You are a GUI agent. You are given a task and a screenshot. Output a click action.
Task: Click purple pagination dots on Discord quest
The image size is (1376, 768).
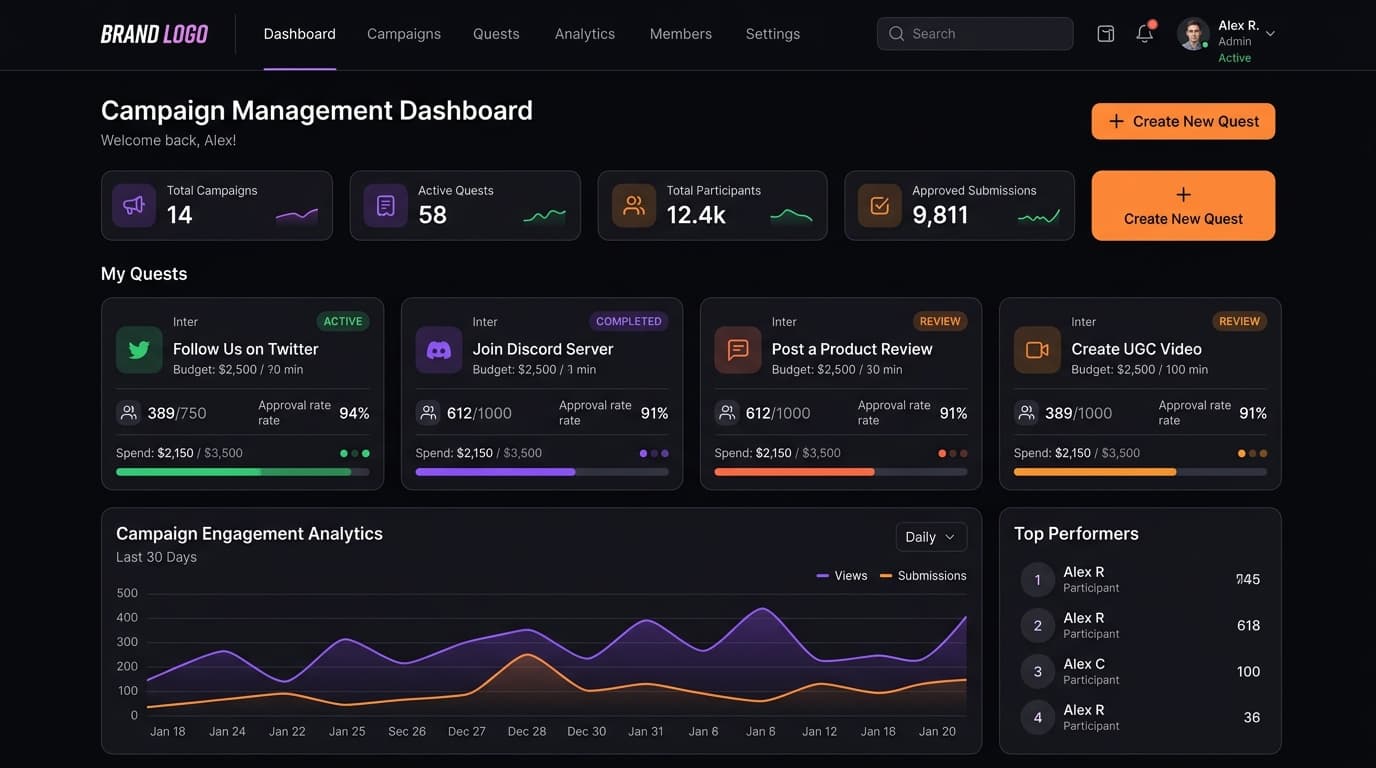coord(654,453)
